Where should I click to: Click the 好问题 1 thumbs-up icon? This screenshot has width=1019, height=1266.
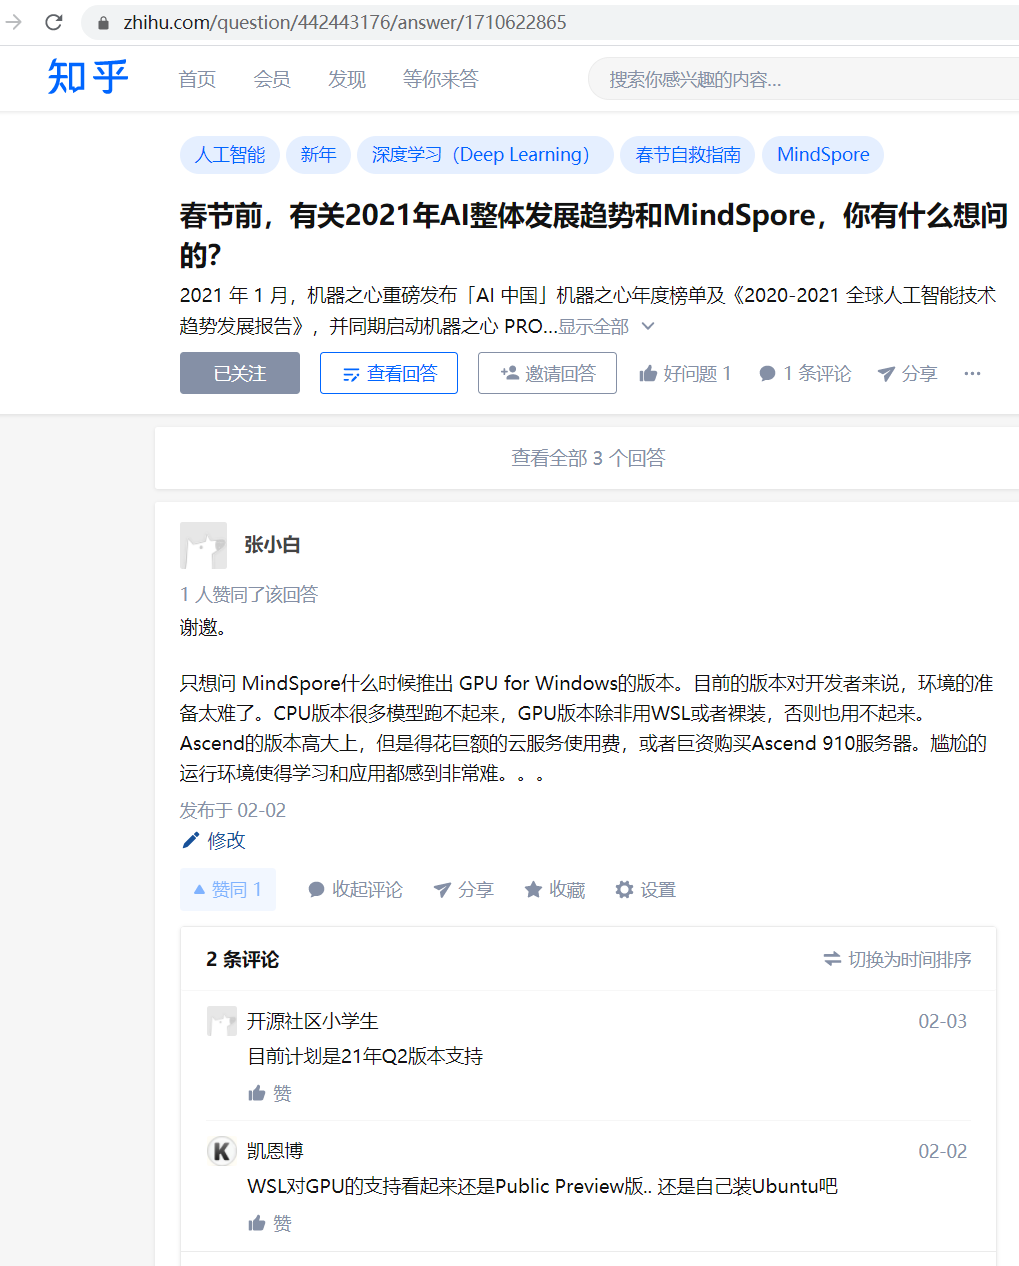click(649, 373)
